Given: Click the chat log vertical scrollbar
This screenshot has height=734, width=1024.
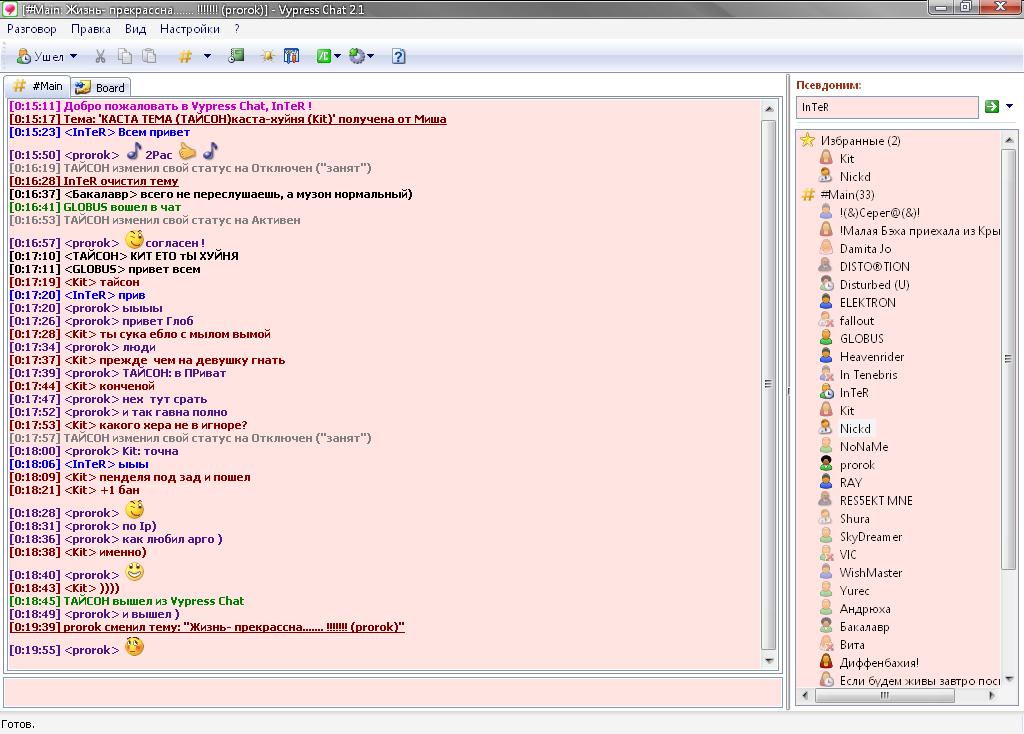Looking at the screenshot, I should click(x=769, y=384).
